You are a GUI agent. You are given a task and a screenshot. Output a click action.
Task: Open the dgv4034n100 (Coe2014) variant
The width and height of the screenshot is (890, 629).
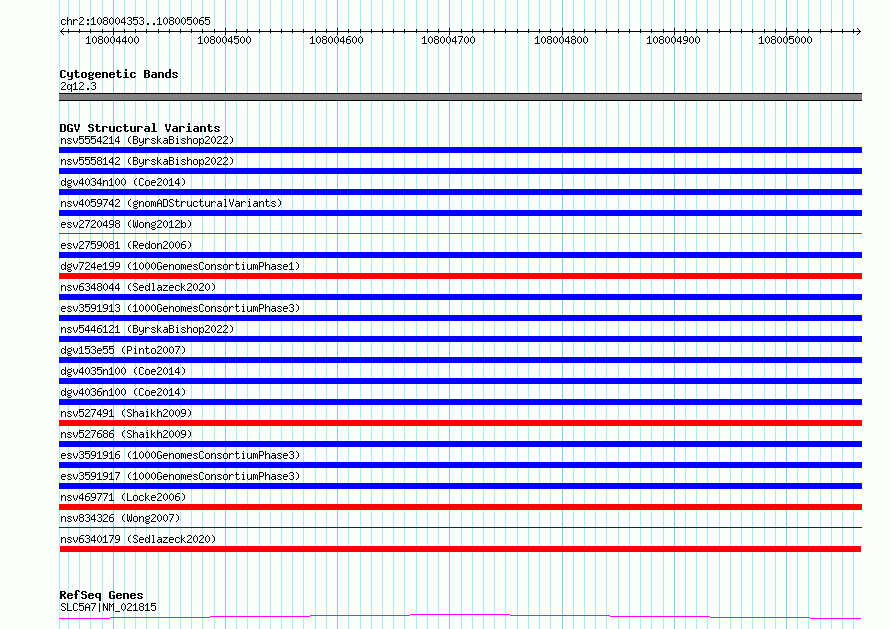point(123,182)
